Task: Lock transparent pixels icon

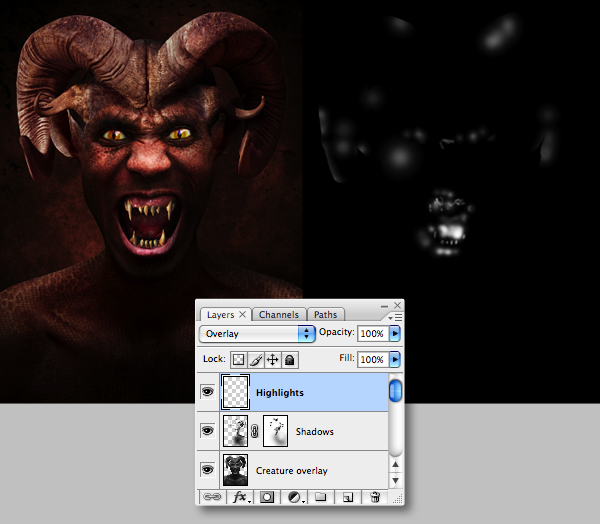Action: click(238, 360)
